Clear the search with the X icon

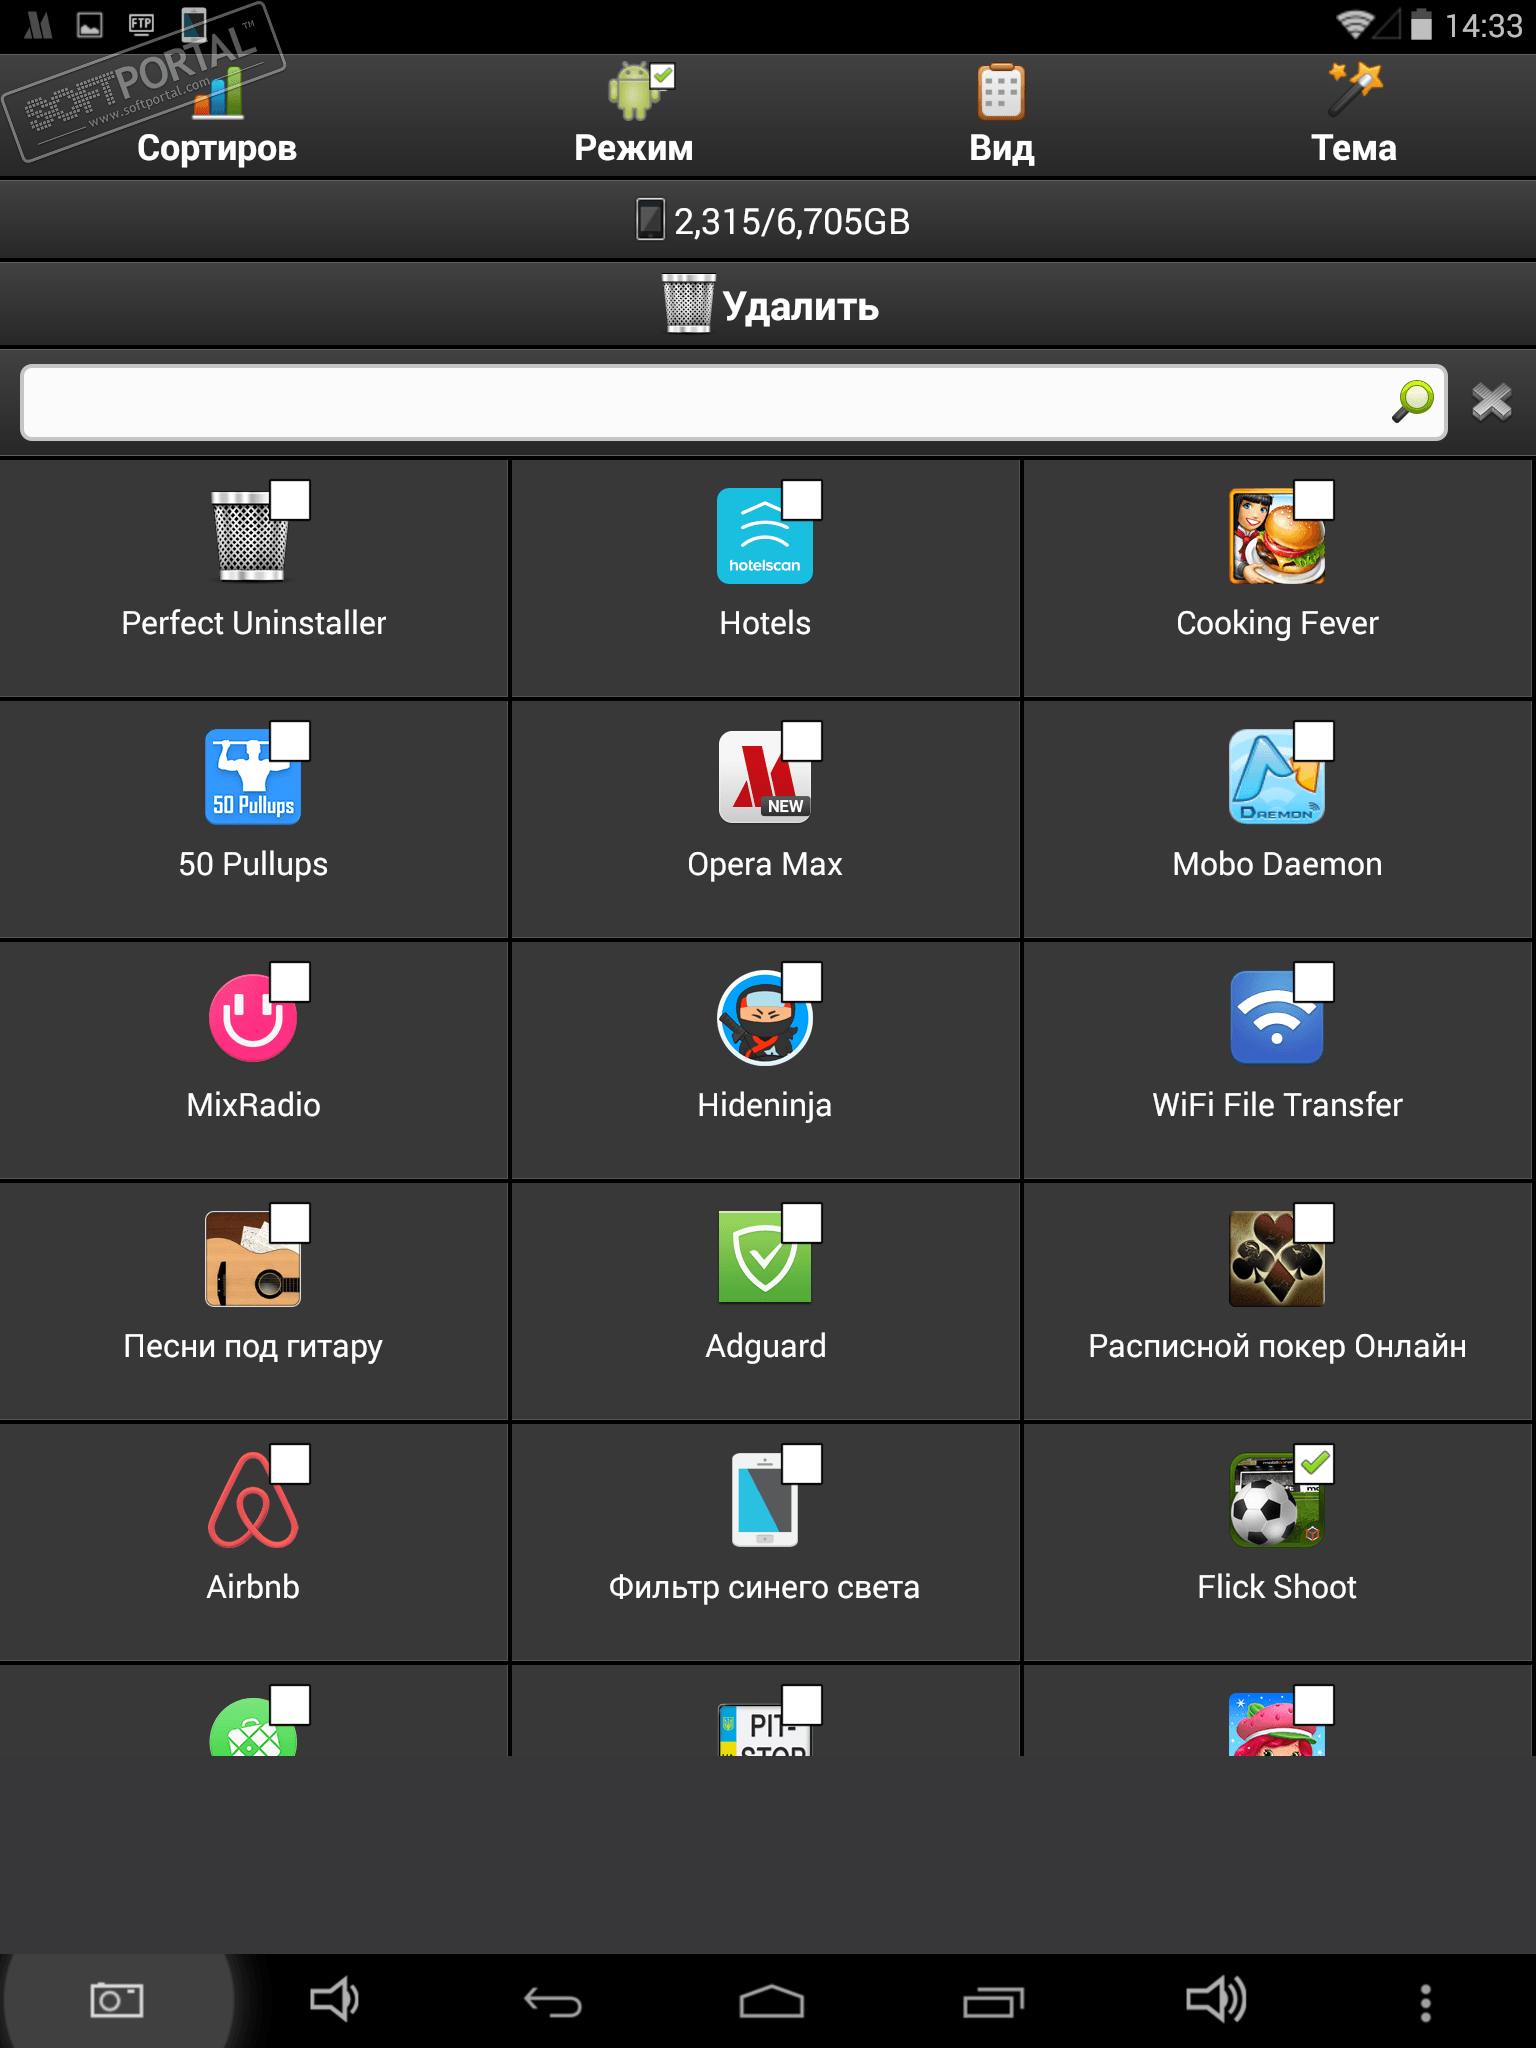1491,402
